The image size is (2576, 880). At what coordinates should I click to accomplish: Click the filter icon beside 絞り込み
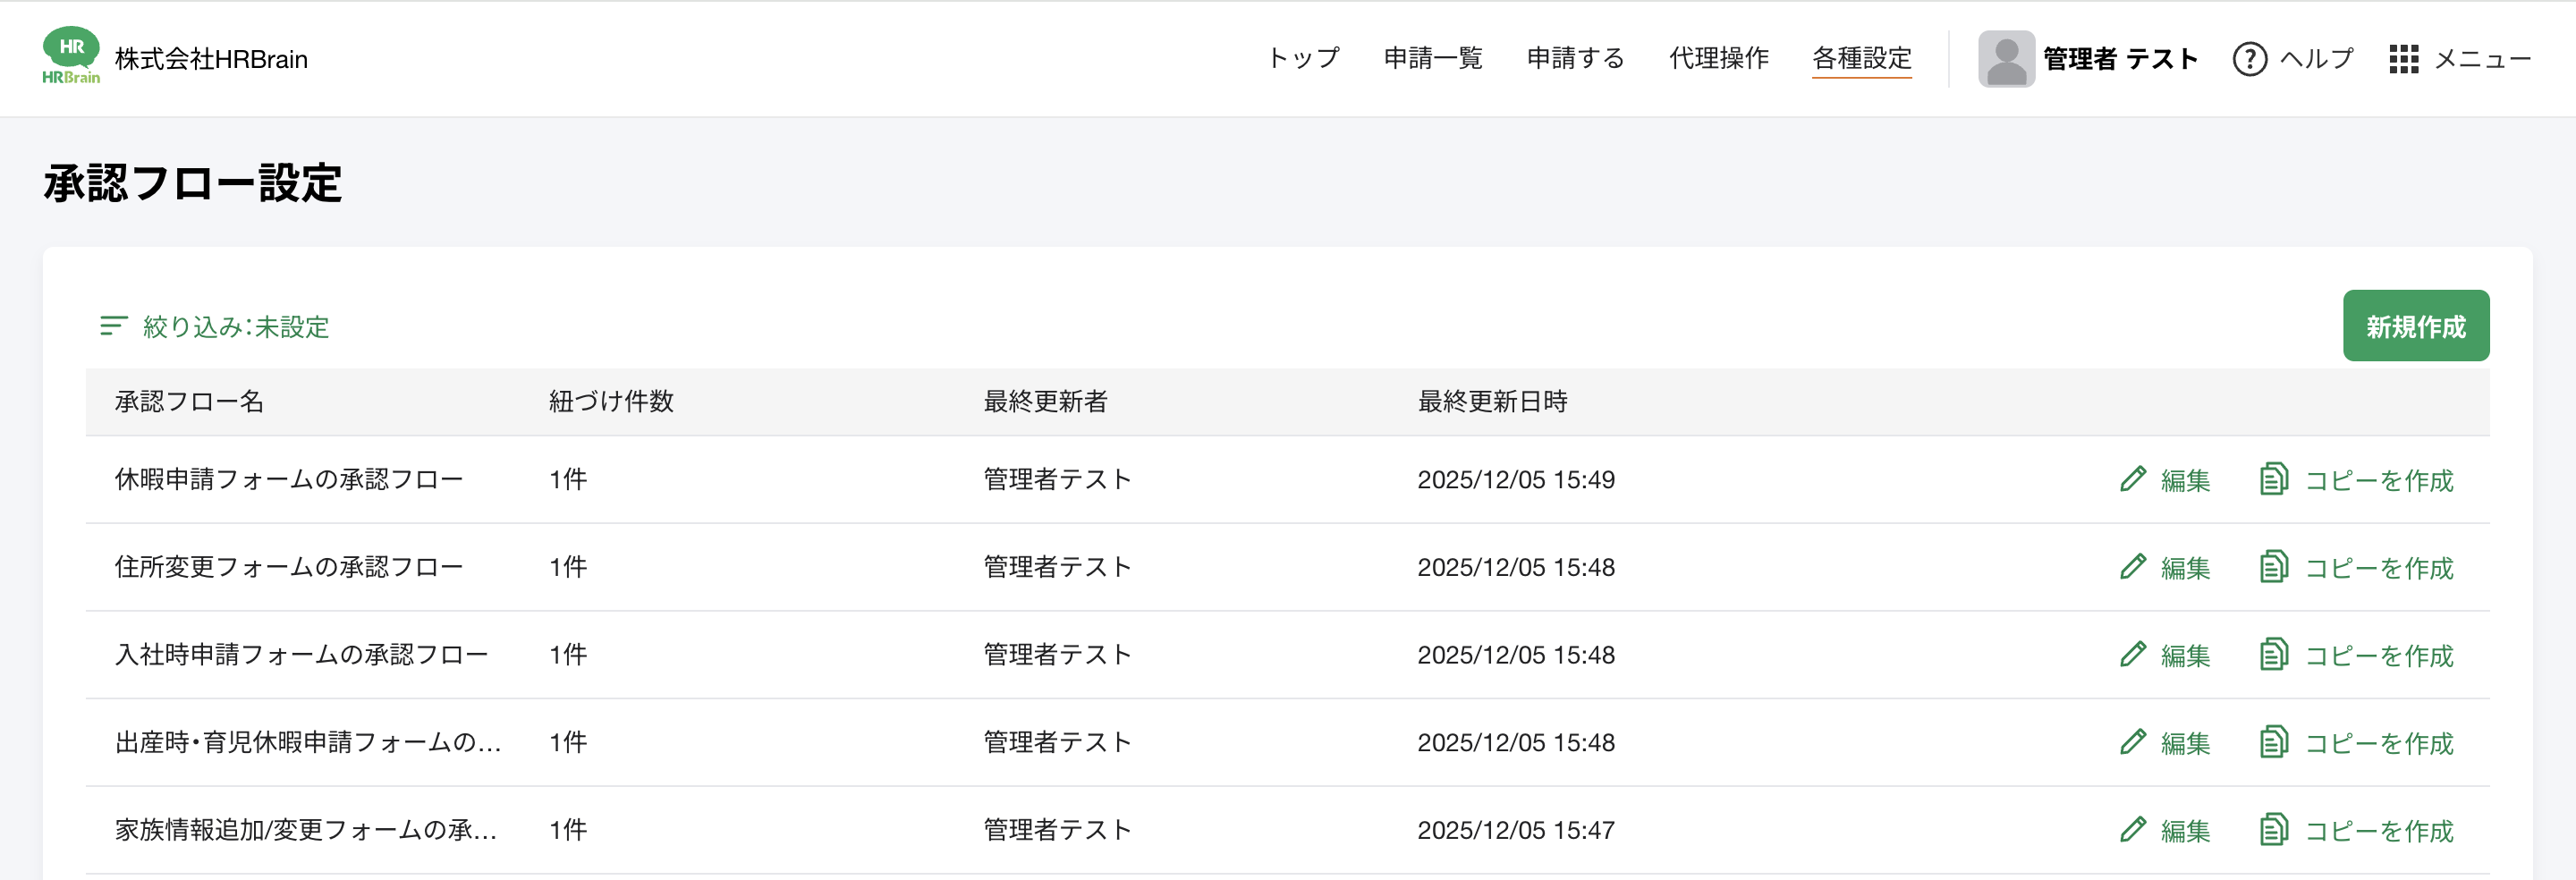pyautogui.click(x=113, y=326)
